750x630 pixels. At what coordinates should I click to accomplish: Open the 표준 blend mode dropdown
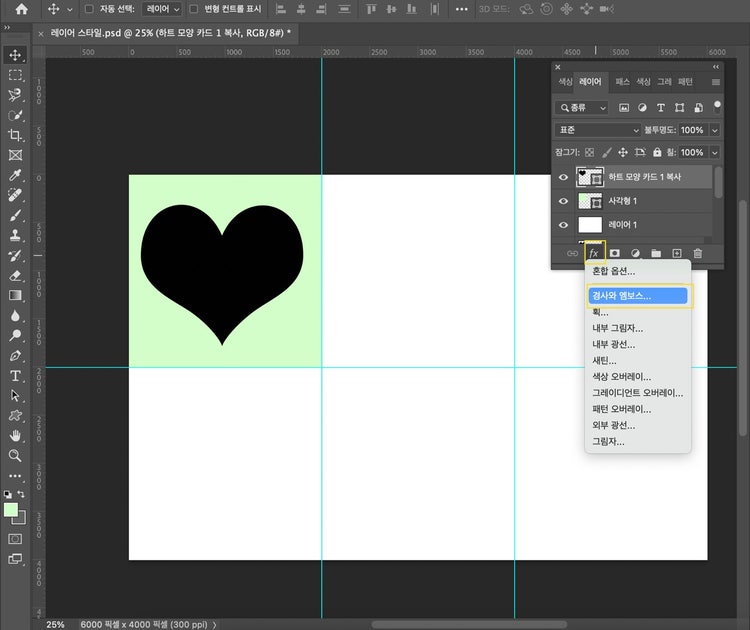point(598,130)
